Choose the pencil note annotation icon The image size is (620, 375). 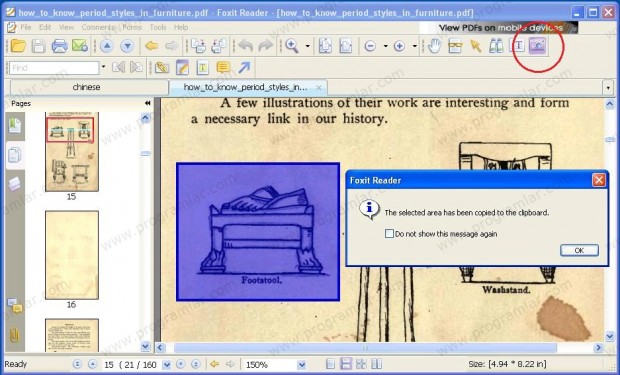182,68
